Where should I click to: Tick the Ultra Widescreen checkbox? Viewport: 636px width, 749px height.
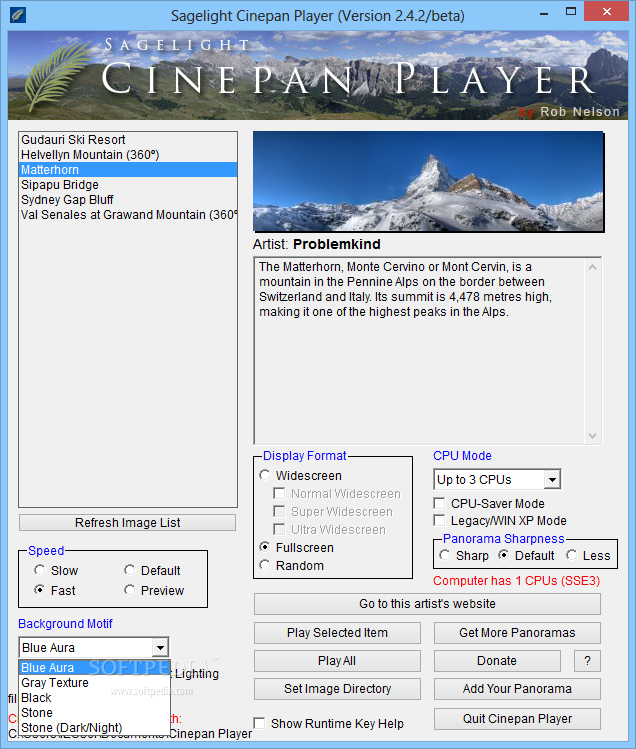click(x=279, y=529)
